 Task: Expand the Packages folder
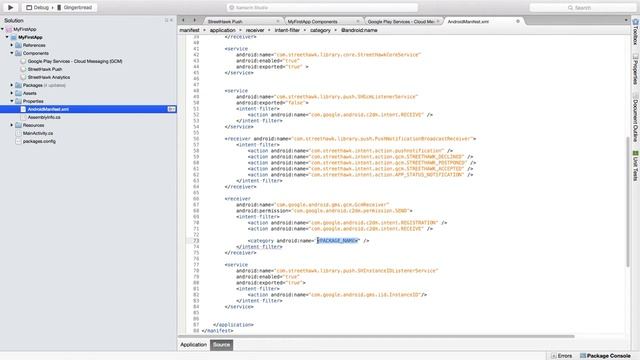coord(12,85)
